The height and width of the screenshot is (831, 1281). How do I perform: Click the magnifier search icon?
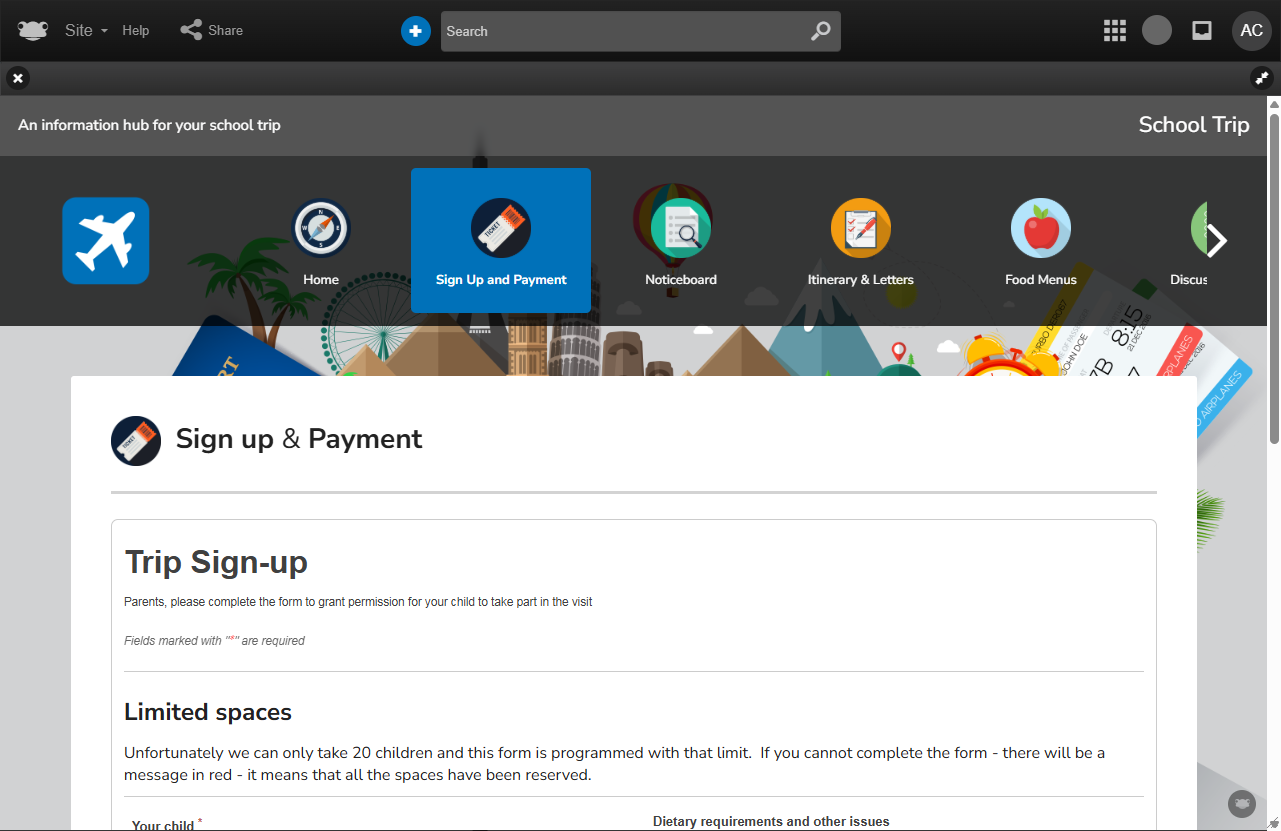pyautogui.click(x=820, y=31)
